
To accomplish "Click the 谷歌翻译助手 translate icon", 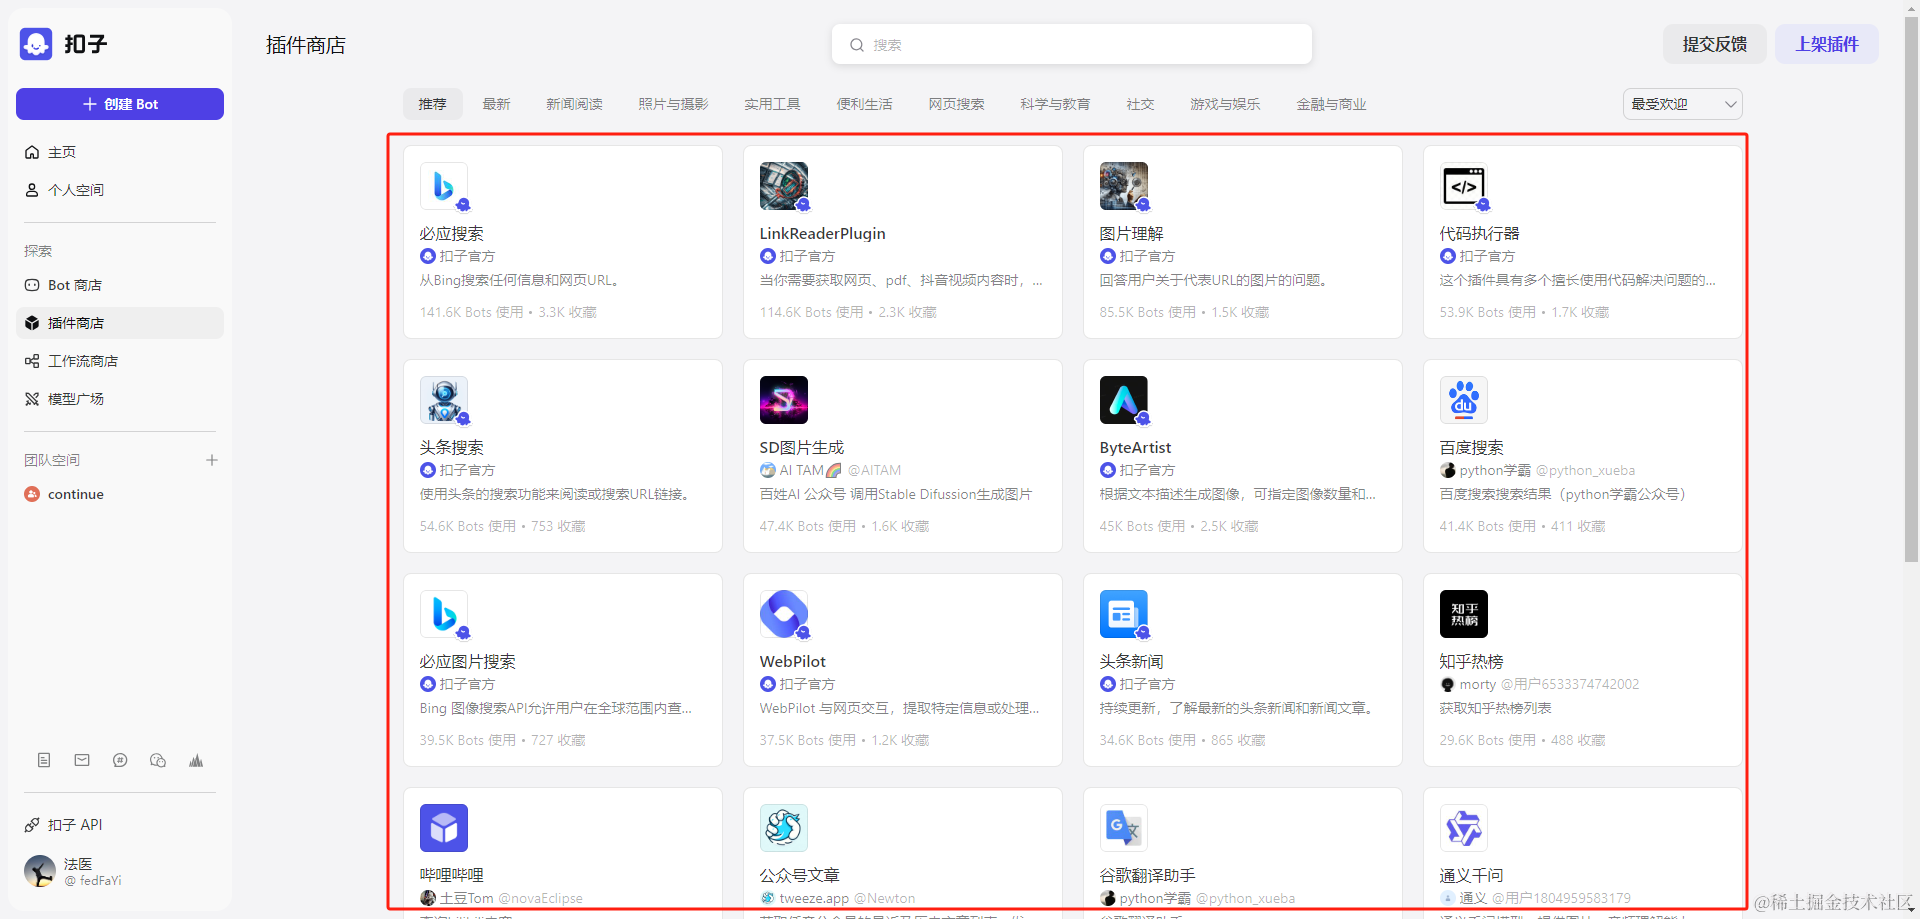I will (1123, 828).
